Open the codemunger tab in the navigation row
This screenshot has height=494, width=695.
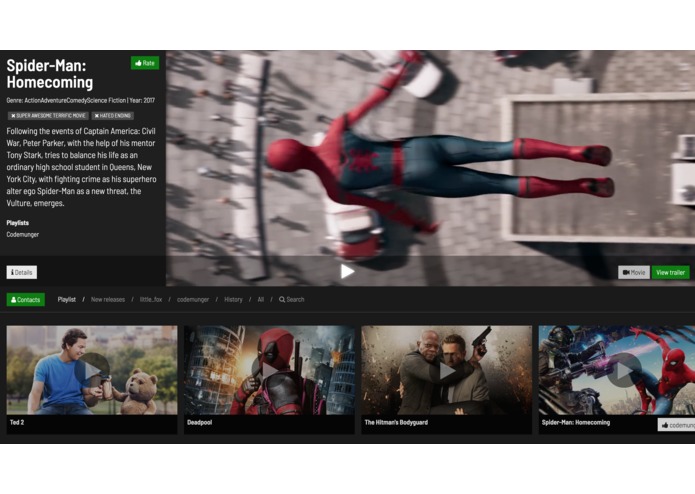193,300
